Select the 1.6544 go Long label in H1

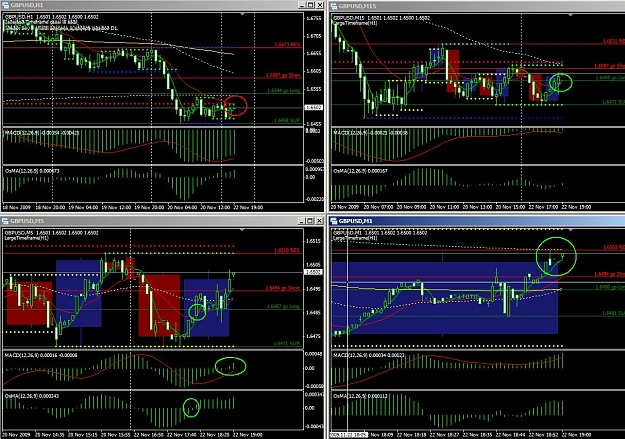[284, 91]
